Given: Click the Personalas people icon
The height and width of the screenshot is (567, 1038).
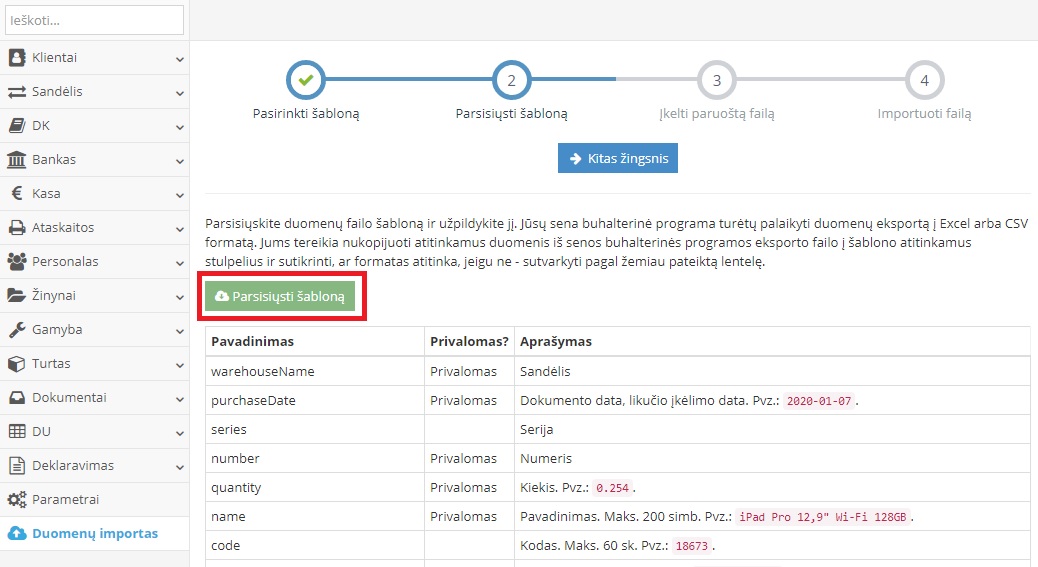Looking at the screenshot, I should 17,262.
